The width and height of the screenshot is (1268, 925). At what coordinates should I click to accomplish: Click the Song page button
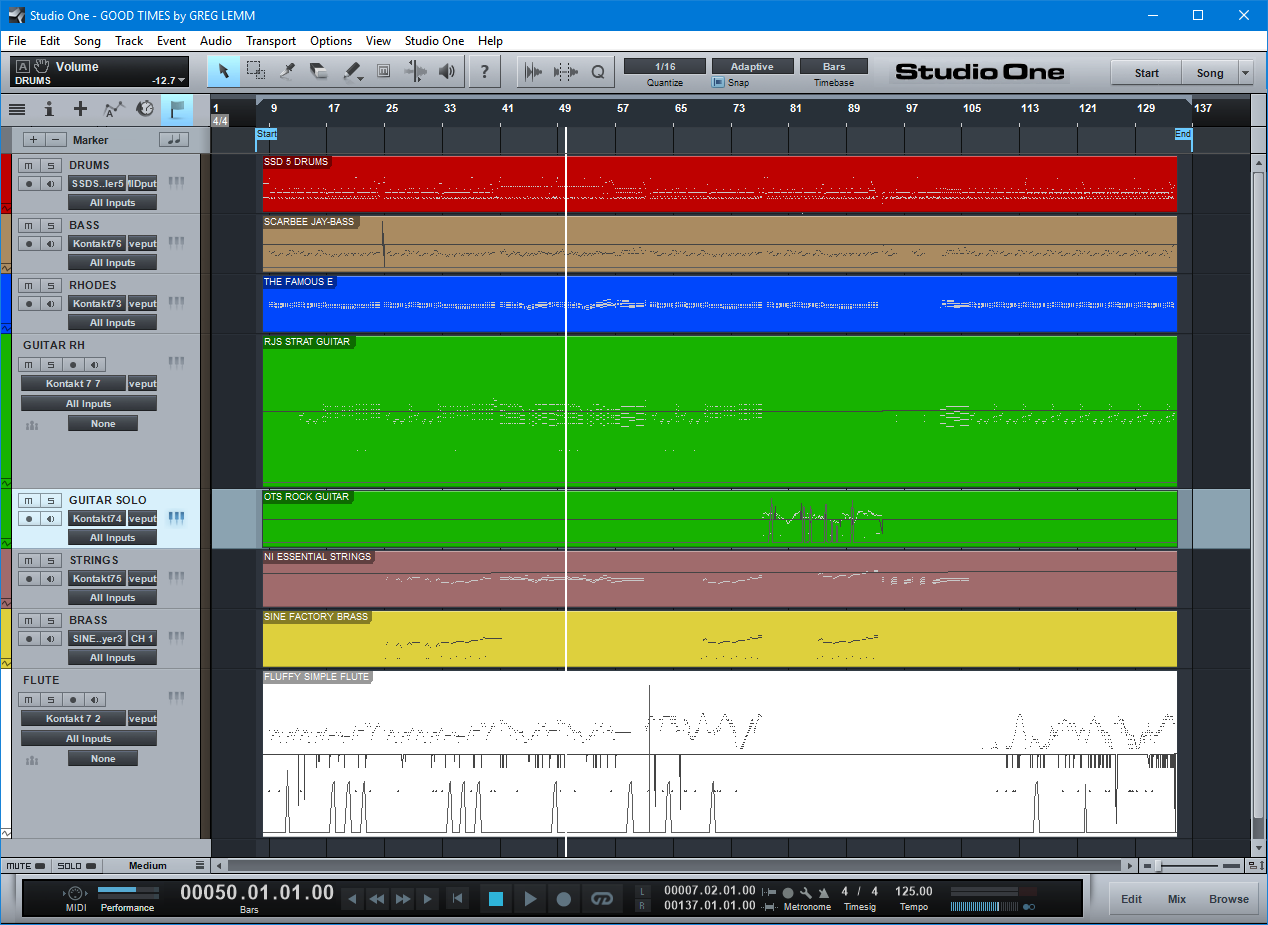(x=1210, y=73)
